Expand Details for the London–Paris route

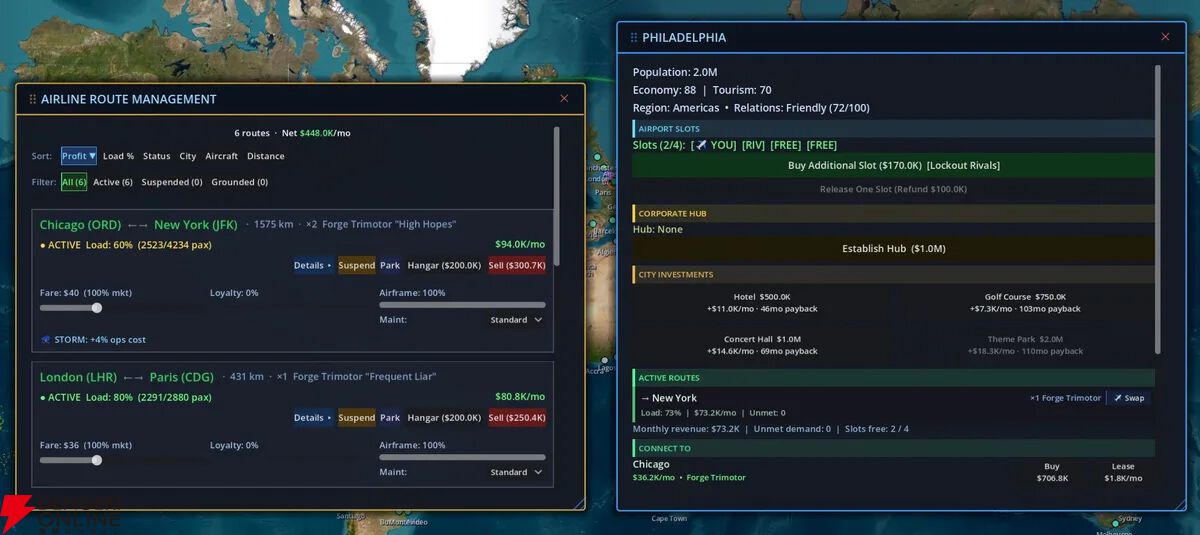(x=312, y=418)
